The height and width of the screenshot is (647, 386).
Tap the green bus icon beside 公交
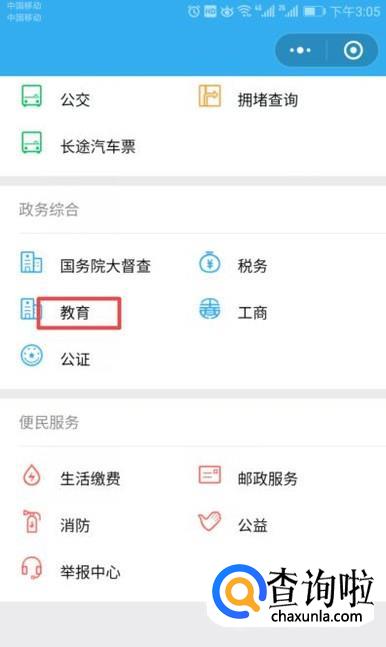coord(32,96)
